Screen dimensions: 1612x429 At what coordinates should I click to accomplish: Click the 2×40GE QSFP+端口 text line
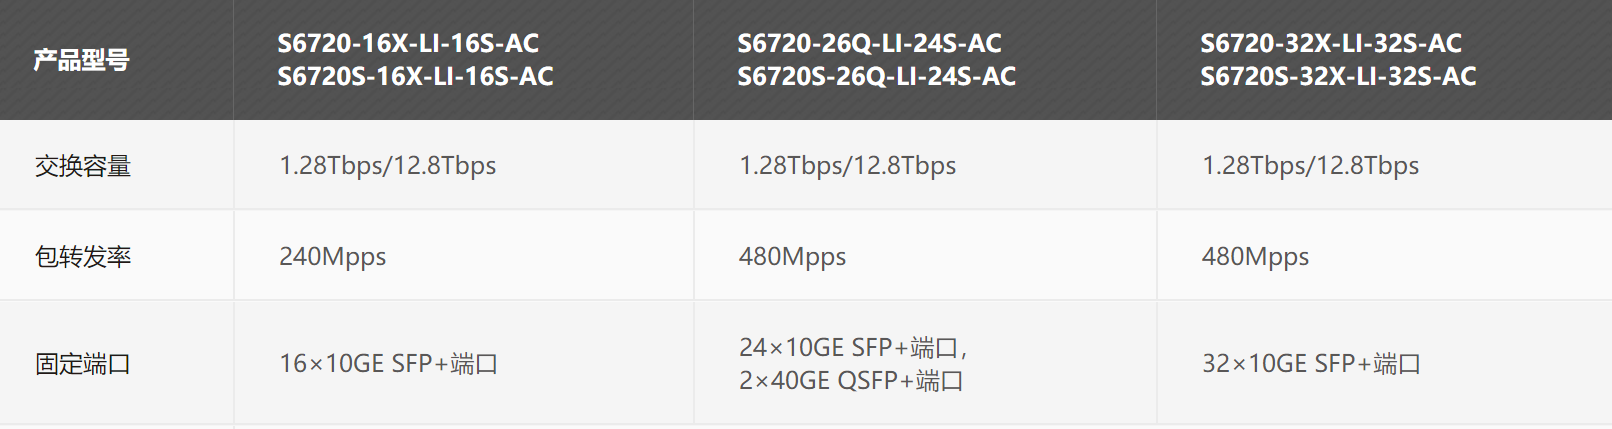pos(851,381)
